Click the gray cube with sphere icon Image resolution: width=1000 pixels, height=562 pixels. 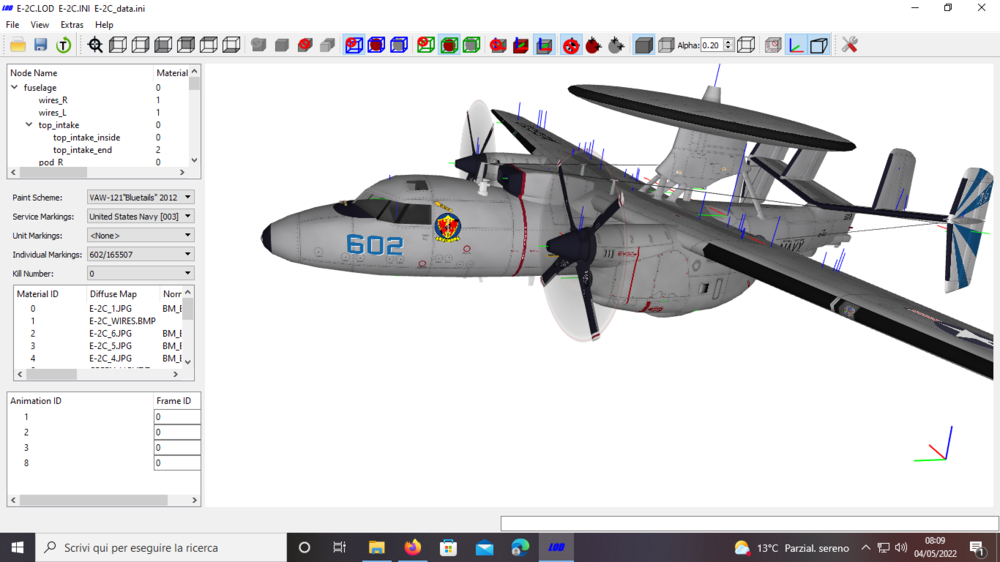[258, 45]
